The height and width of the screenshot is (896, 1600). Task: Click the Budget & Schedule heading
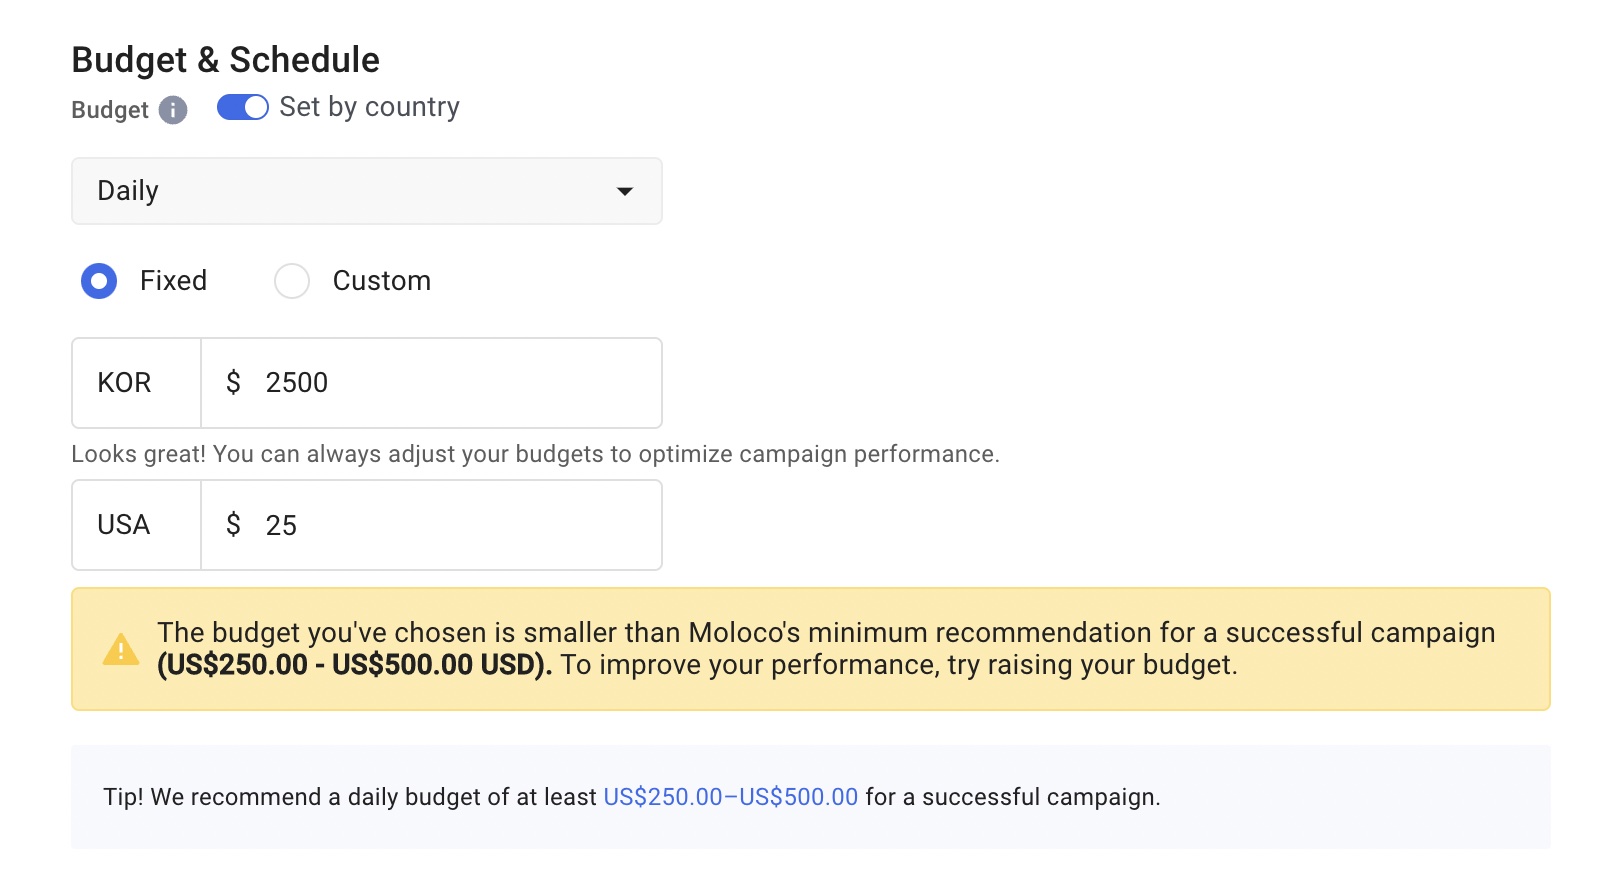(x=226, y=60)
